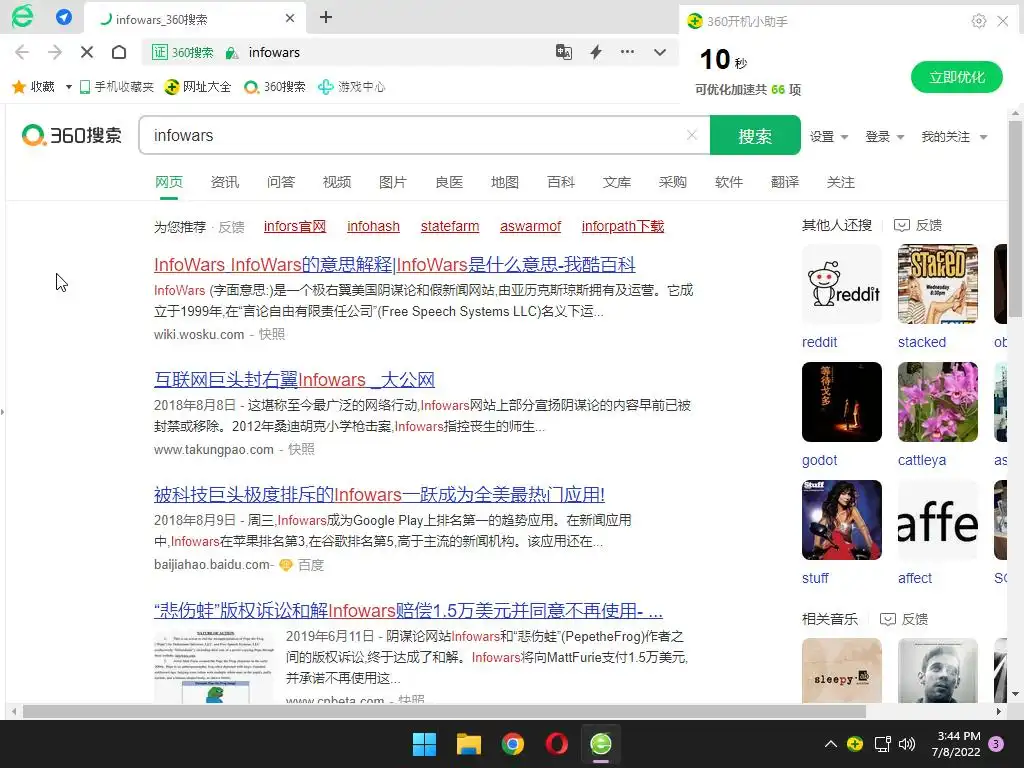The image size is (1024, 768).
Task: Open the 被科技巨头极度排斥的Infowars result
Action: (379, 494)
